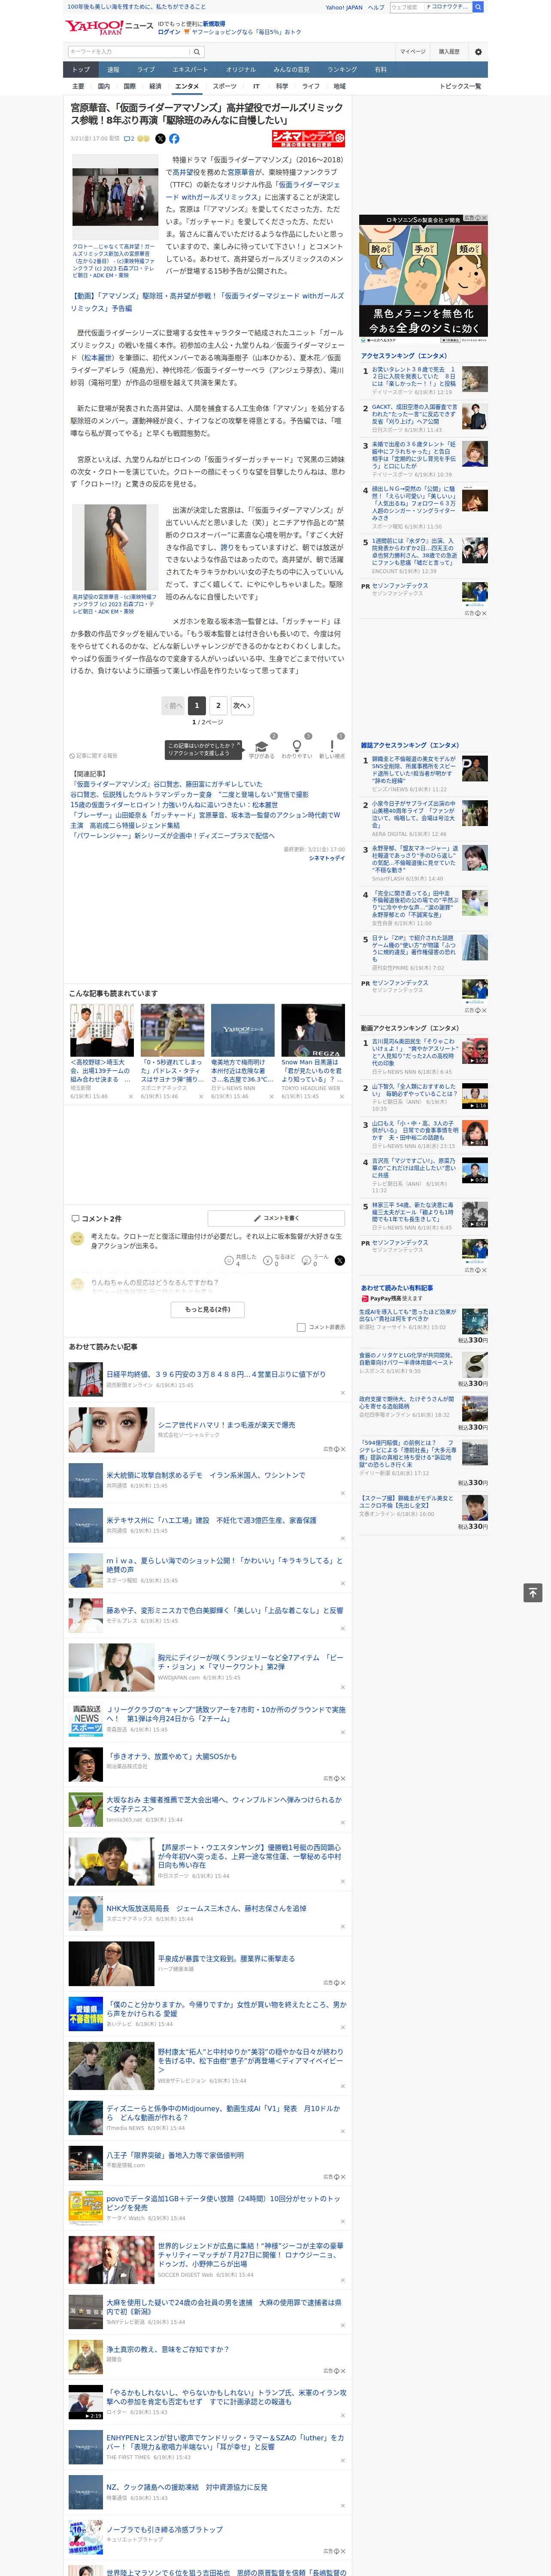Click into the ウェブ検索 field
Image resolution: width=551 pixels, height=2576 pixels.
point(406,7)
